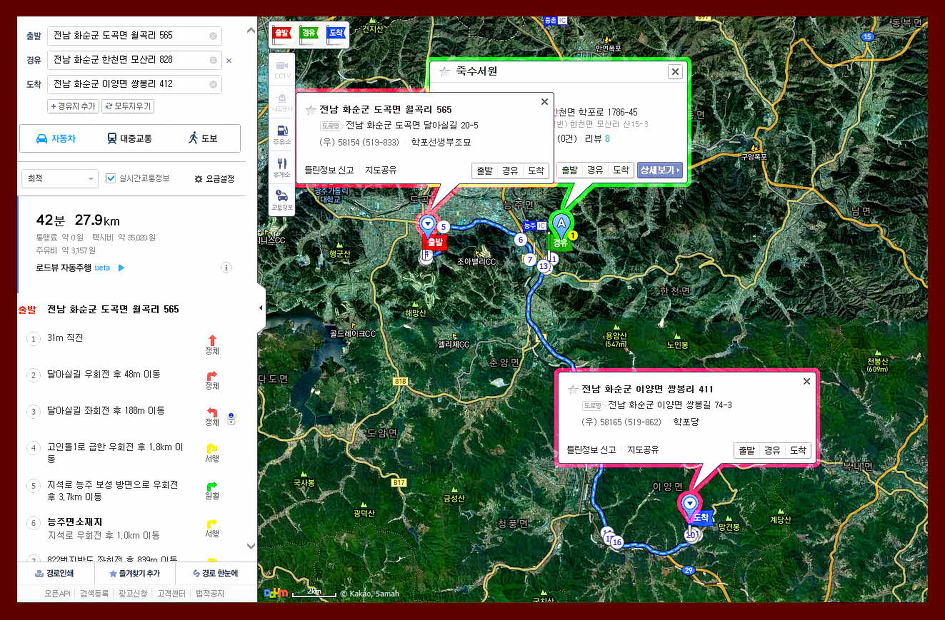Viewport: 945px width, 620px height.
Task: Click the green 경유 A marker on map
Action: [x=561, y=226]
